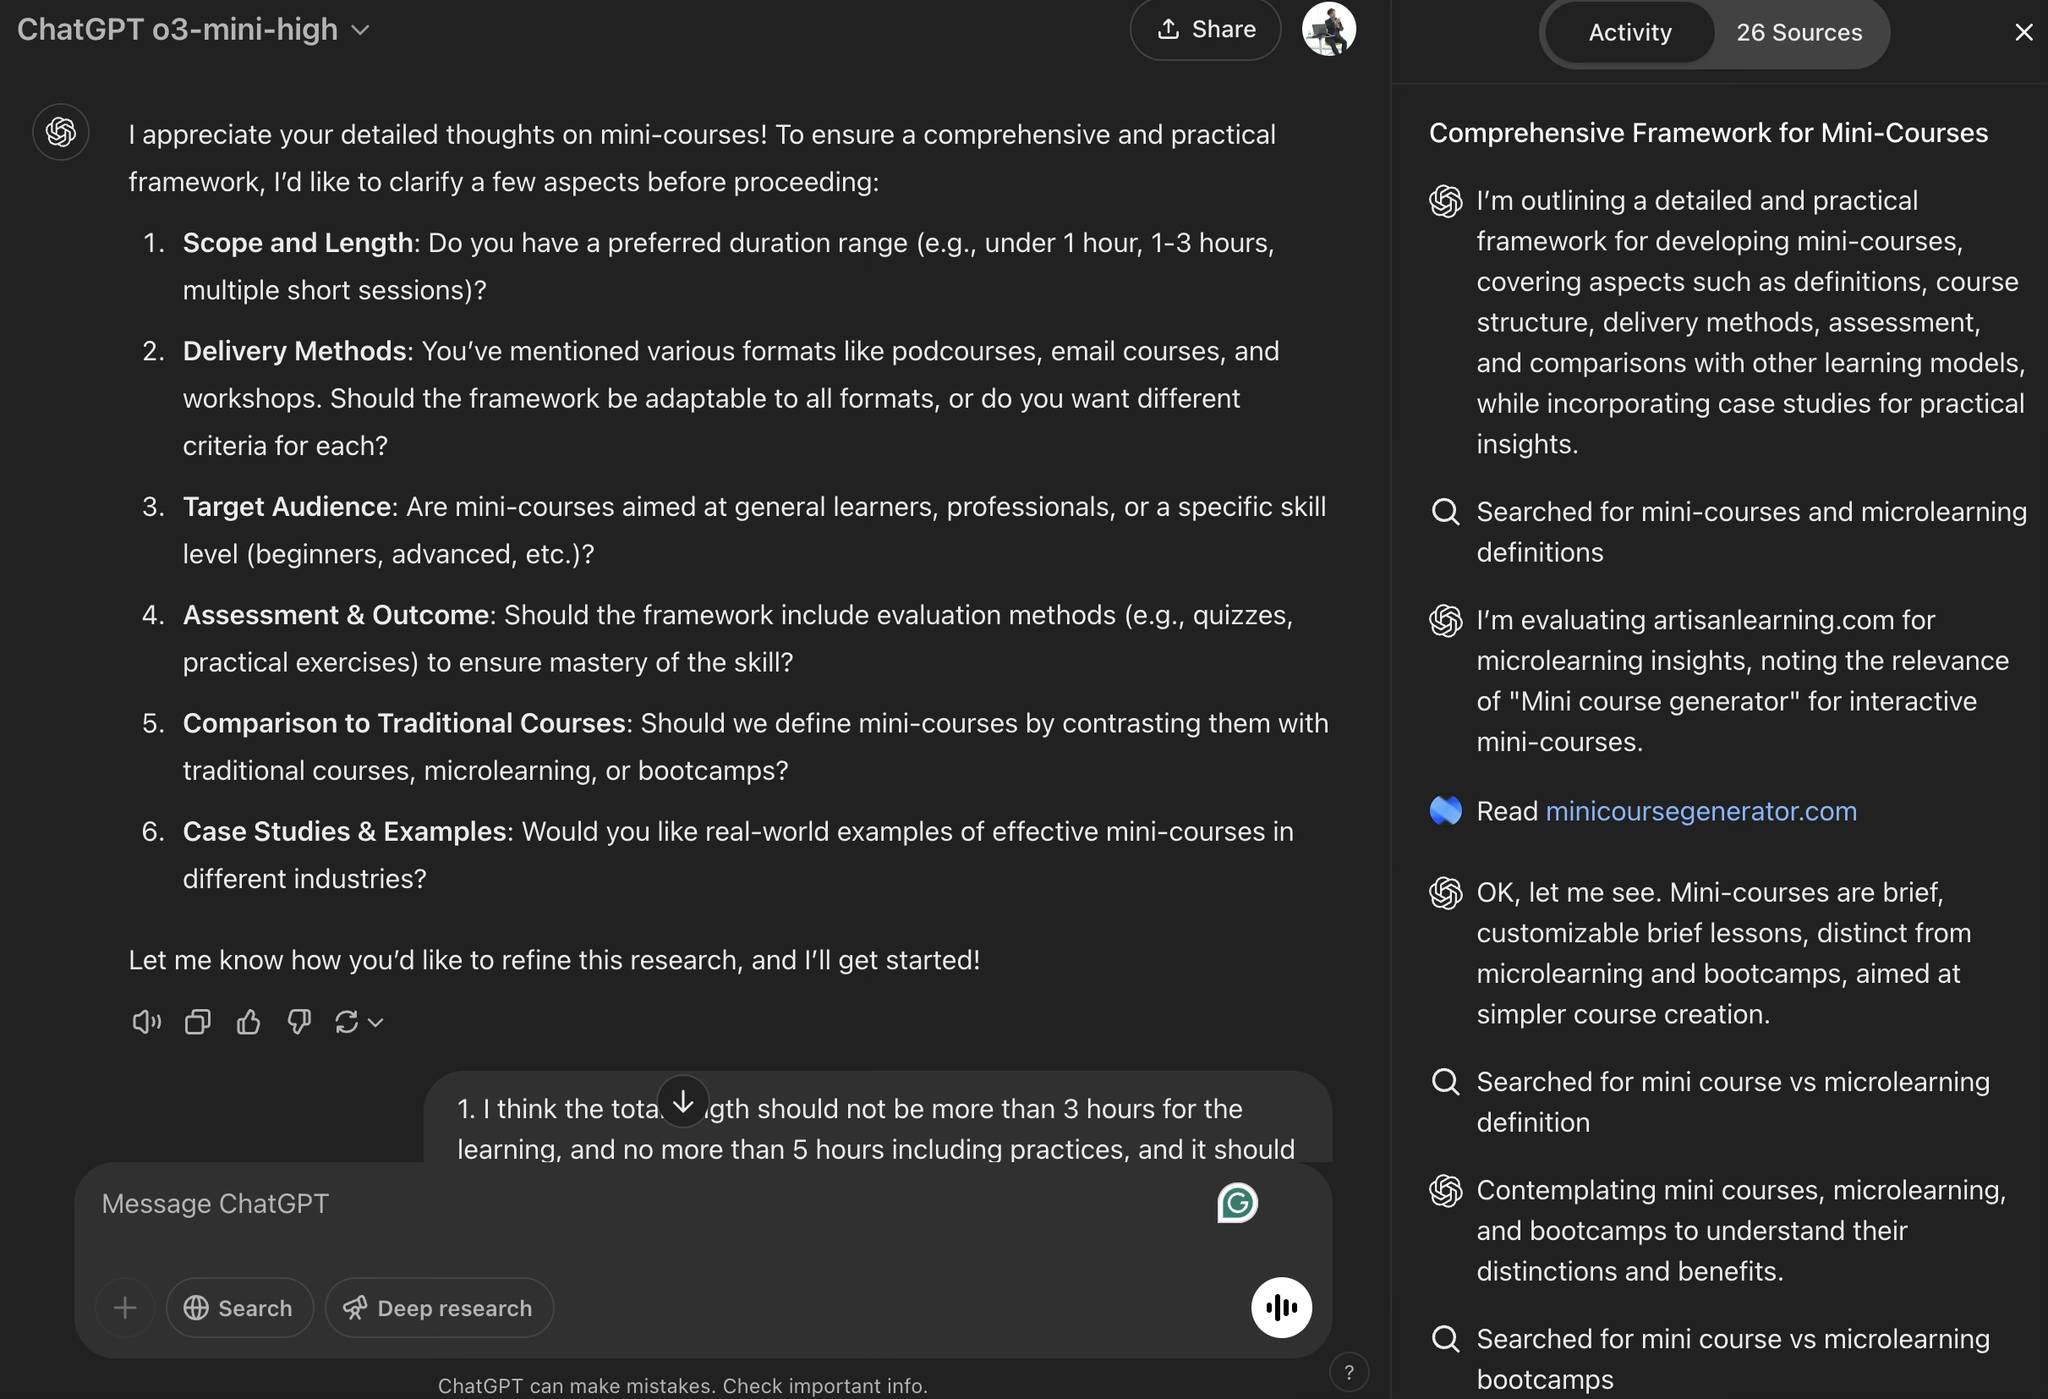2048x1399 pixels.
Task: Click the thumbs down icon
Action: tap(299, 1024)
